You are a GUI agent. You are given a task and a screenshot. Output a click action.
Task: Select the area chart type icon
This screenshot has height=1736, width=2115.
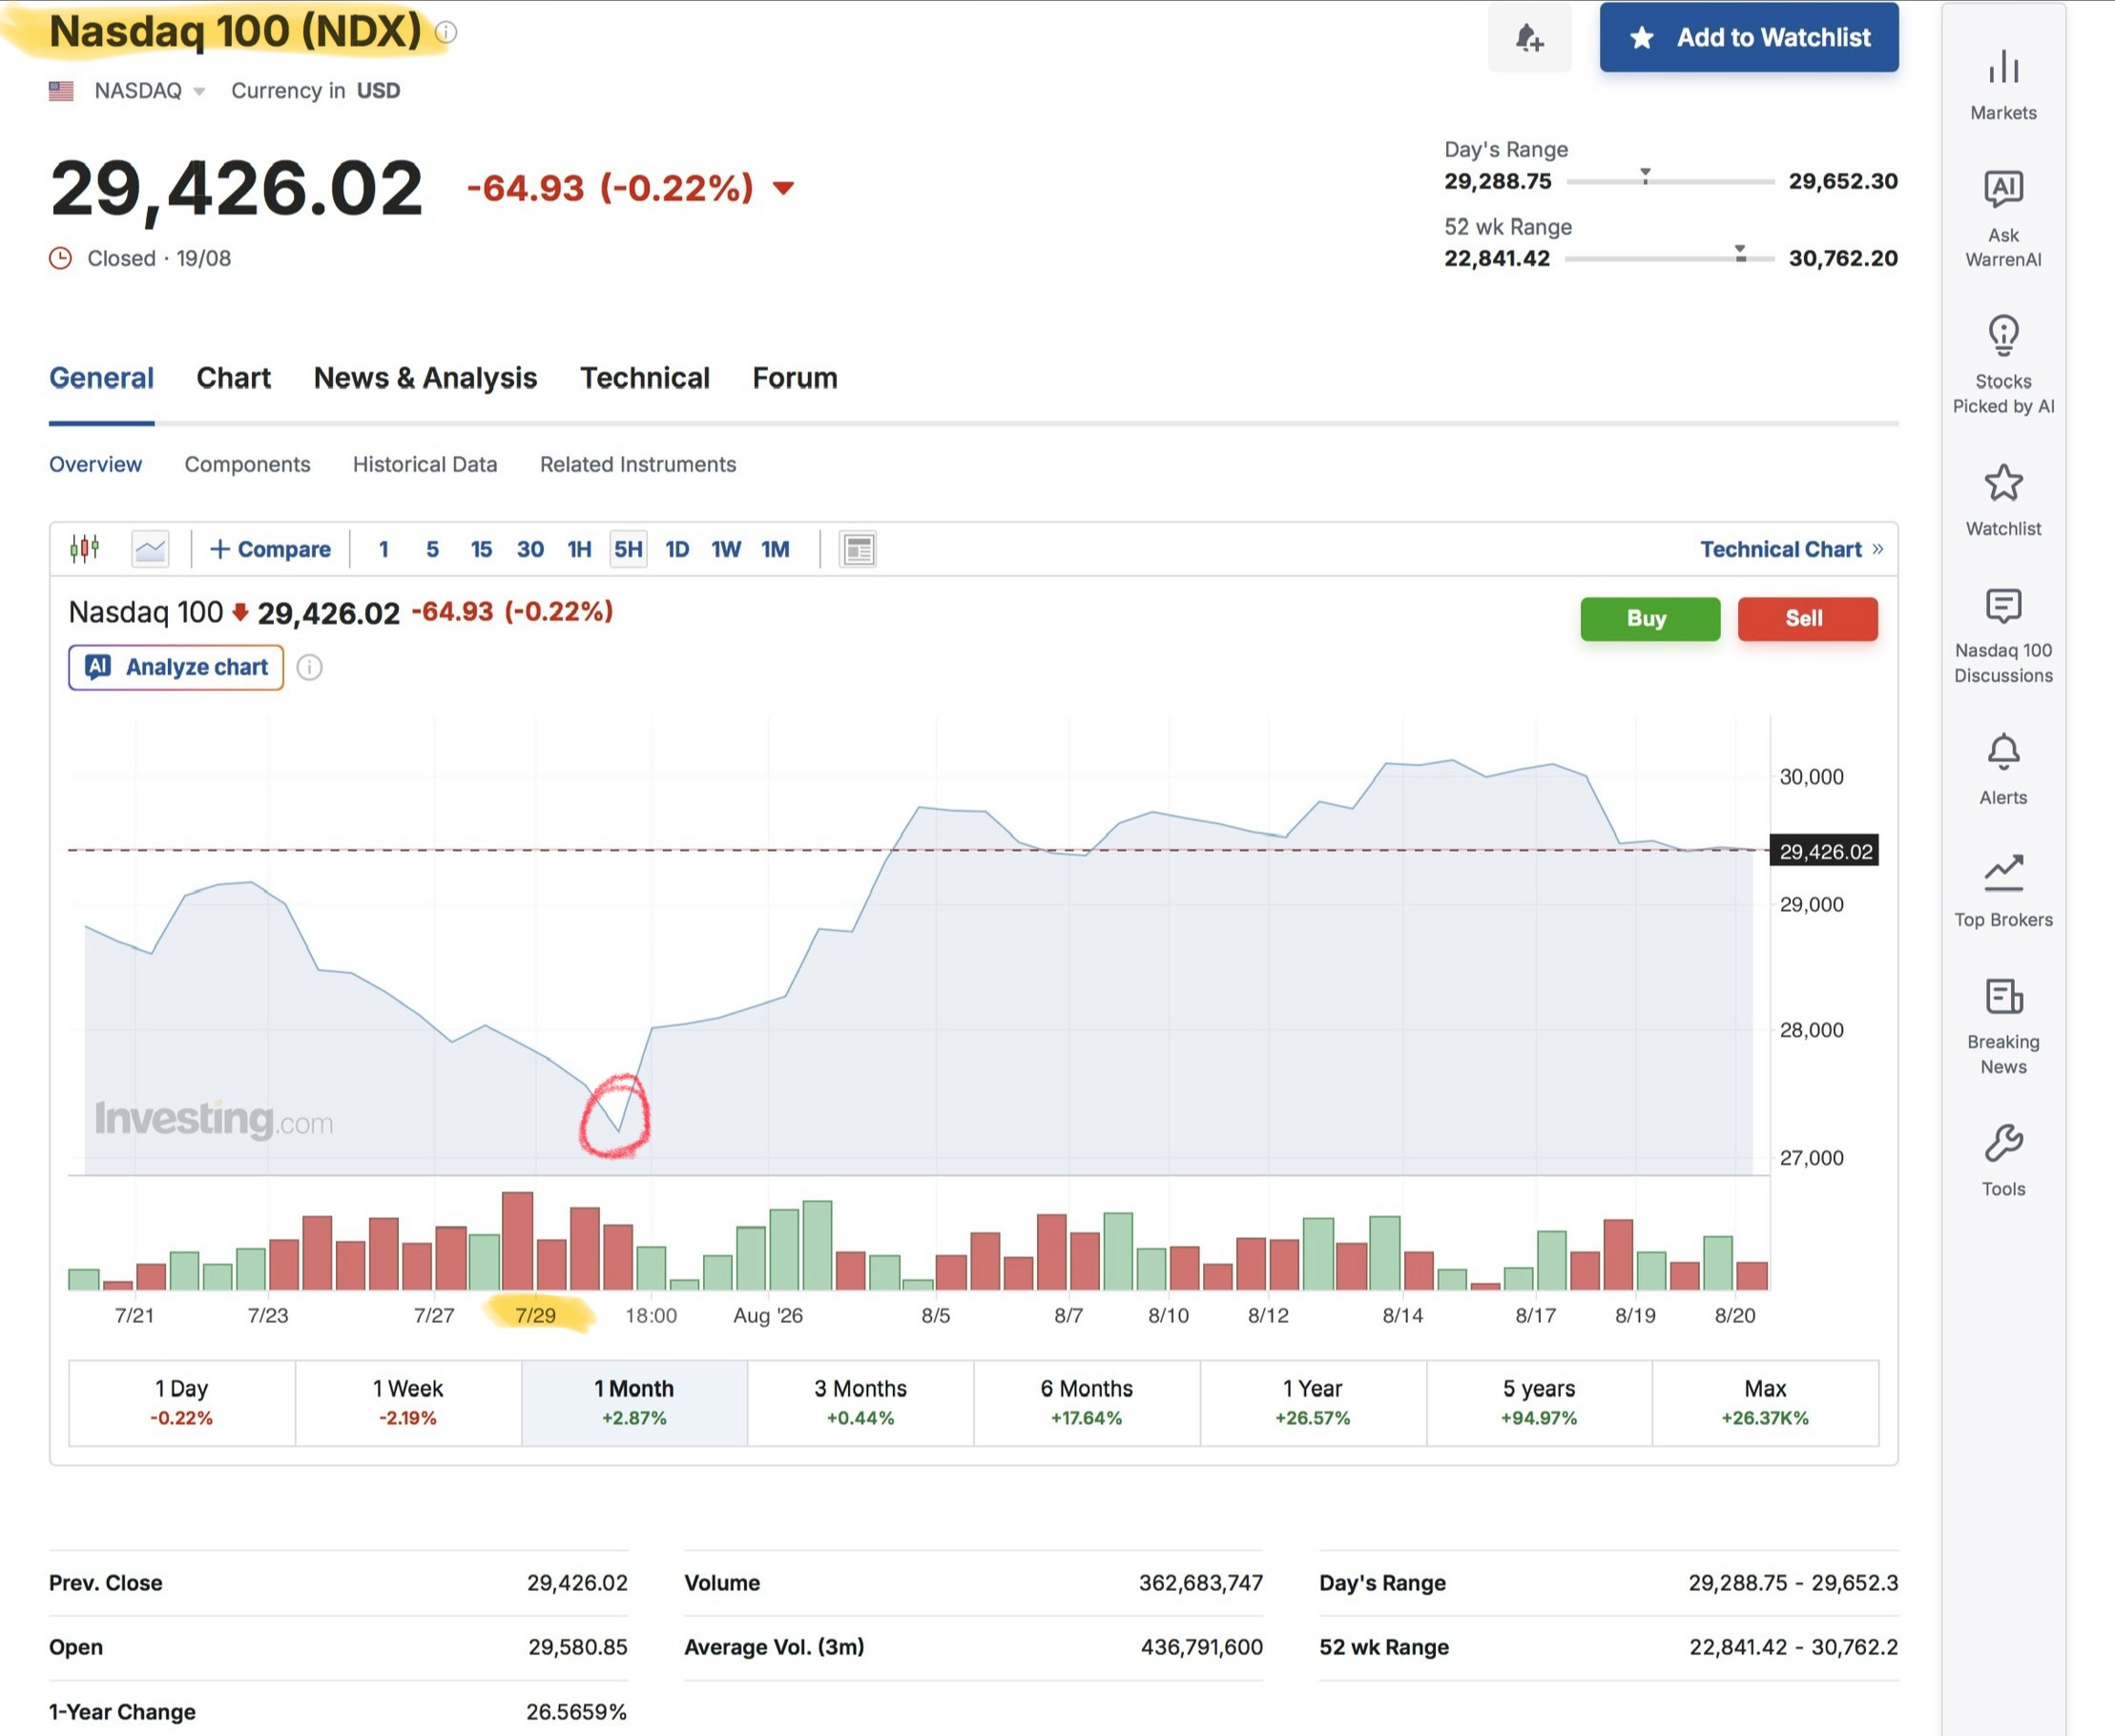(x=150, y=549)
